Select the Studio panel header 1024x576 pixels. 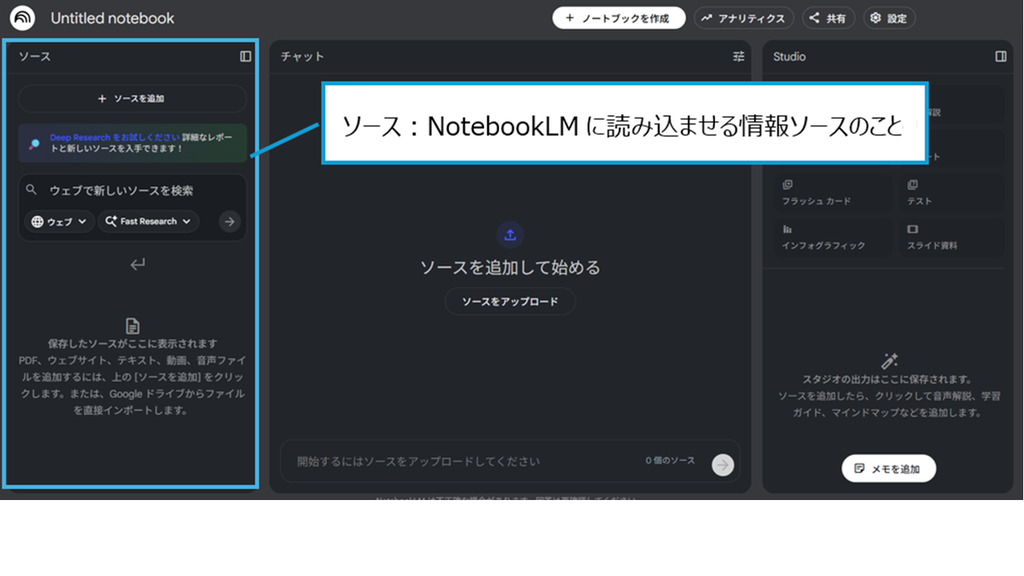click(x=789, y=56)
